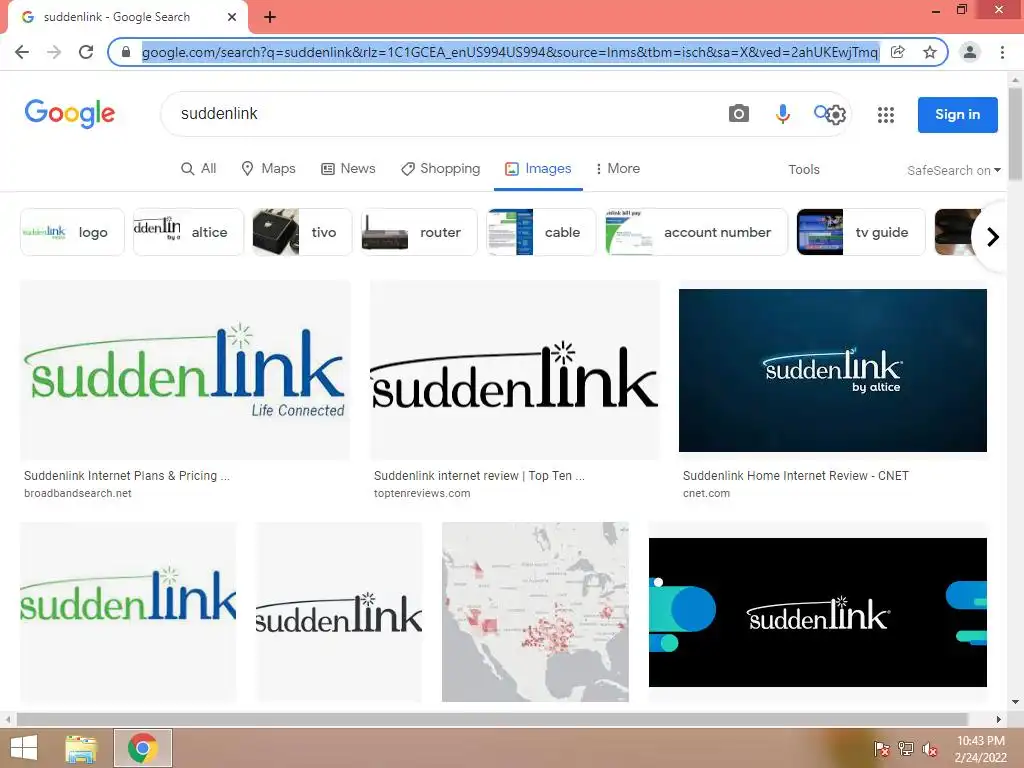The width and height of the screenshot is (1024, 768).
Task: Bookmark this page with the star icon
Action: 930,52
